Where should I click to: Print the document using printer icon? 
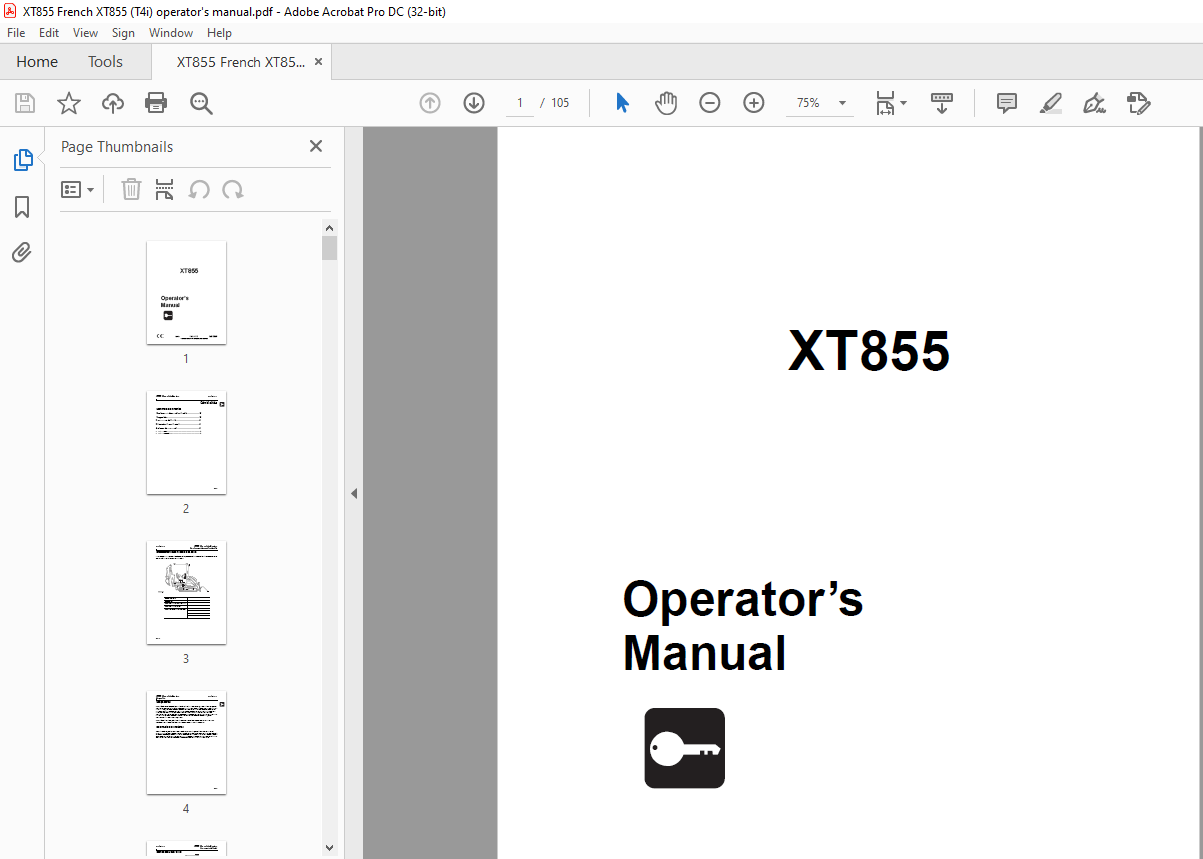pyautogui.click(x=156, y=103)
